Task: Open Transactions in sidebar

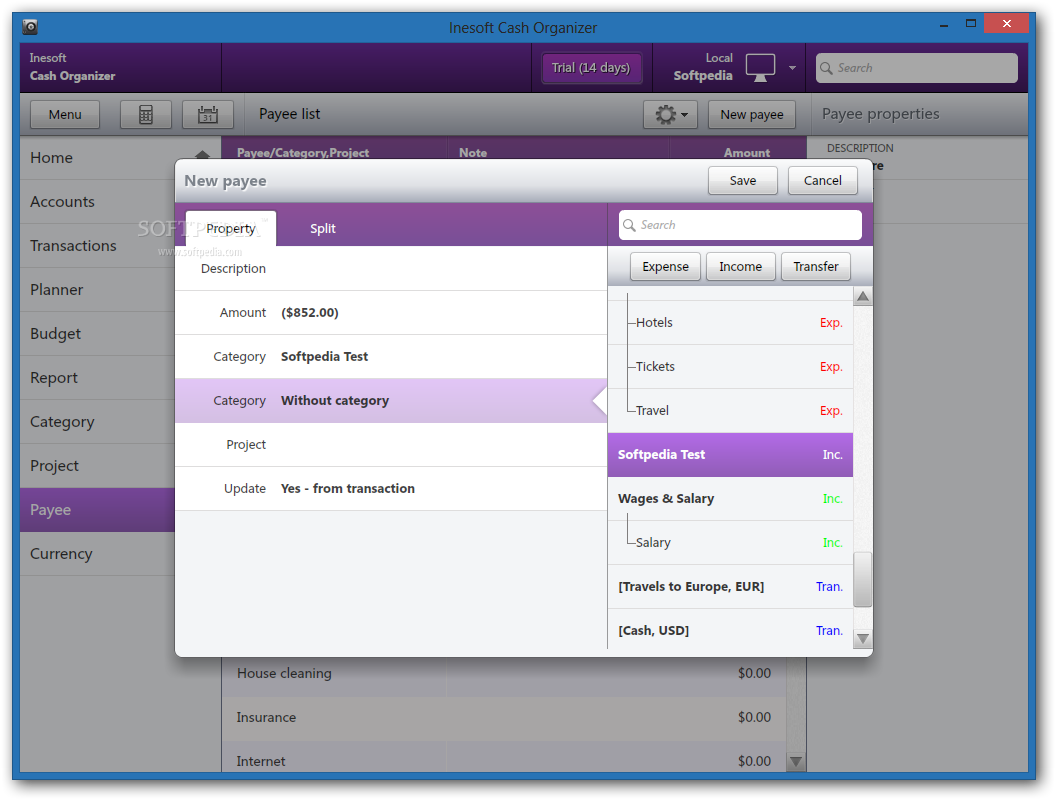Action: coord(97,246)
